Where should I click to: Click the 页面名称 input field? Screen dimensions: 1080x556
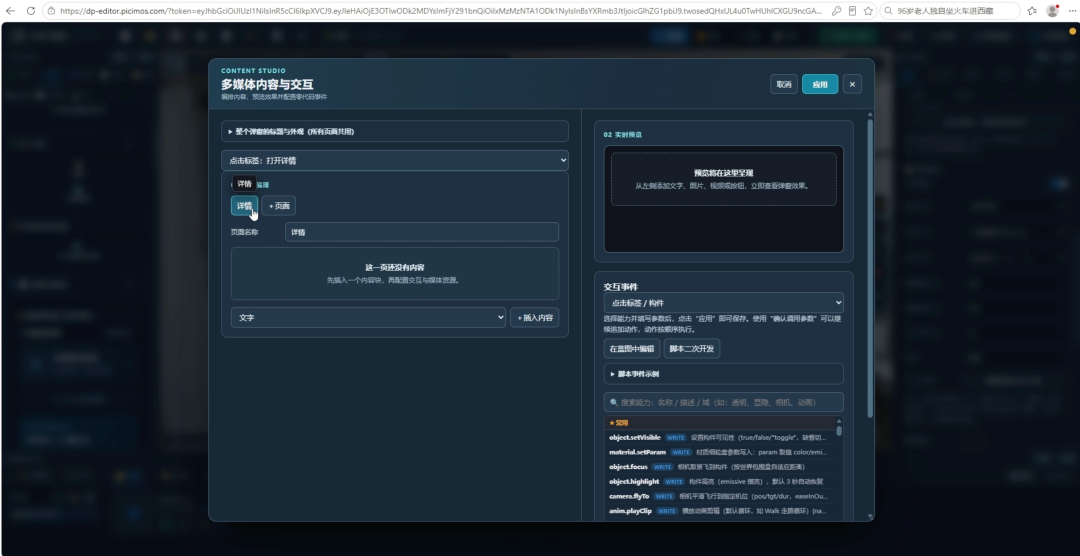[422, 232]
